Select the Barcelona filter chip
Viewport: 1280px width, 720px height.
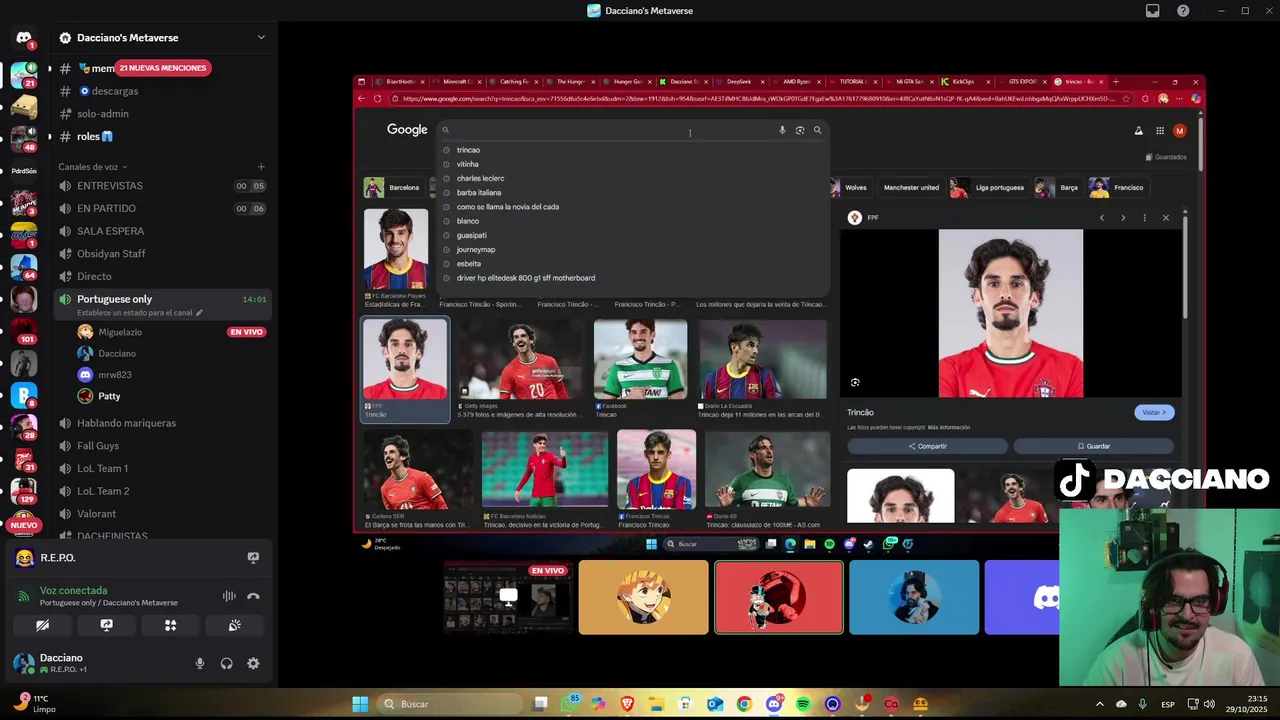click(394, 188)
